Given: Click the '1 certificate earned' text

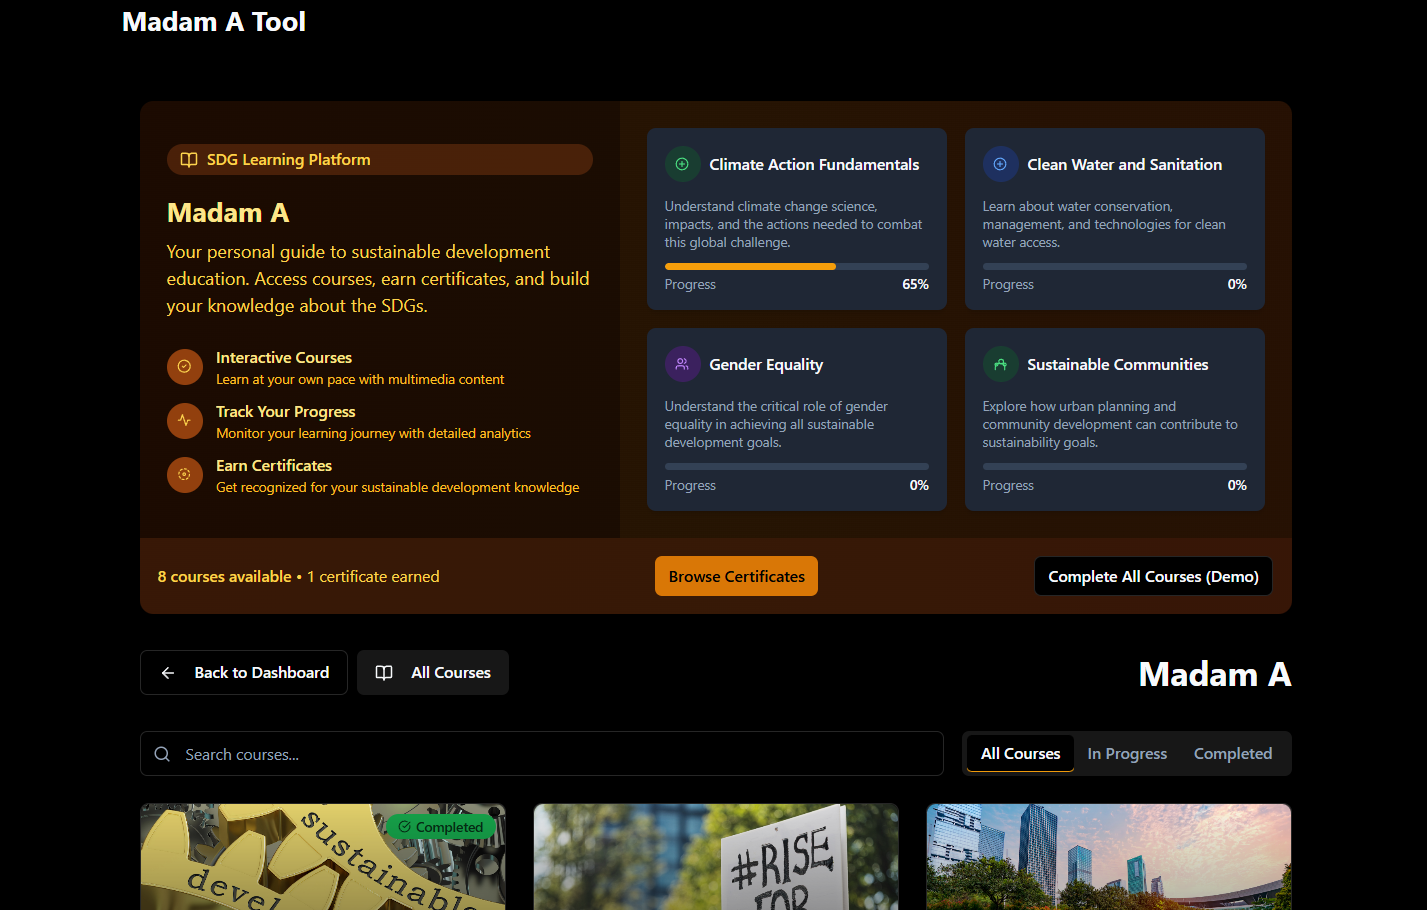Looking at the screenshot, I should coord(373,576).
